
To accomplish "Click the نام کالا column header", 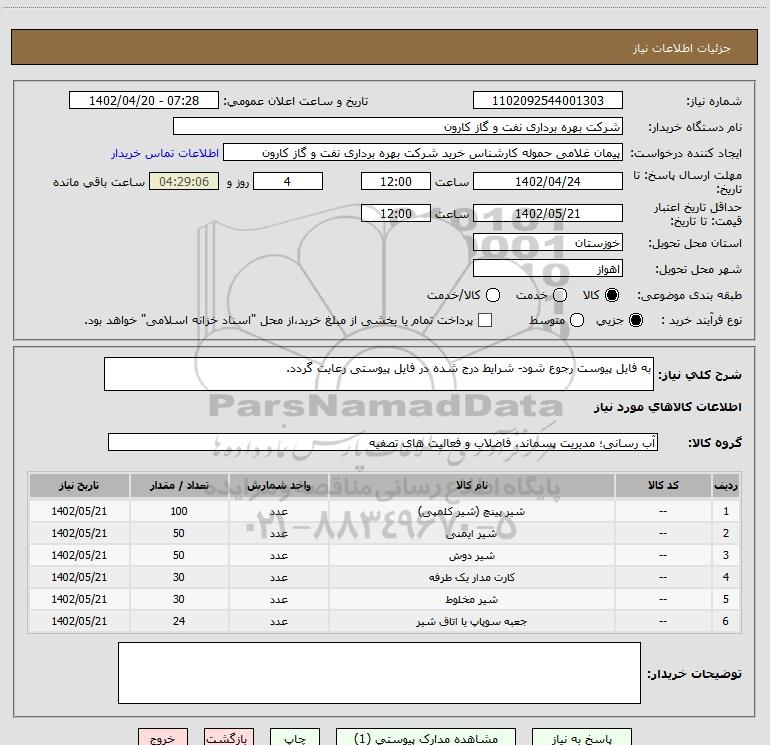I will (471, 485).
